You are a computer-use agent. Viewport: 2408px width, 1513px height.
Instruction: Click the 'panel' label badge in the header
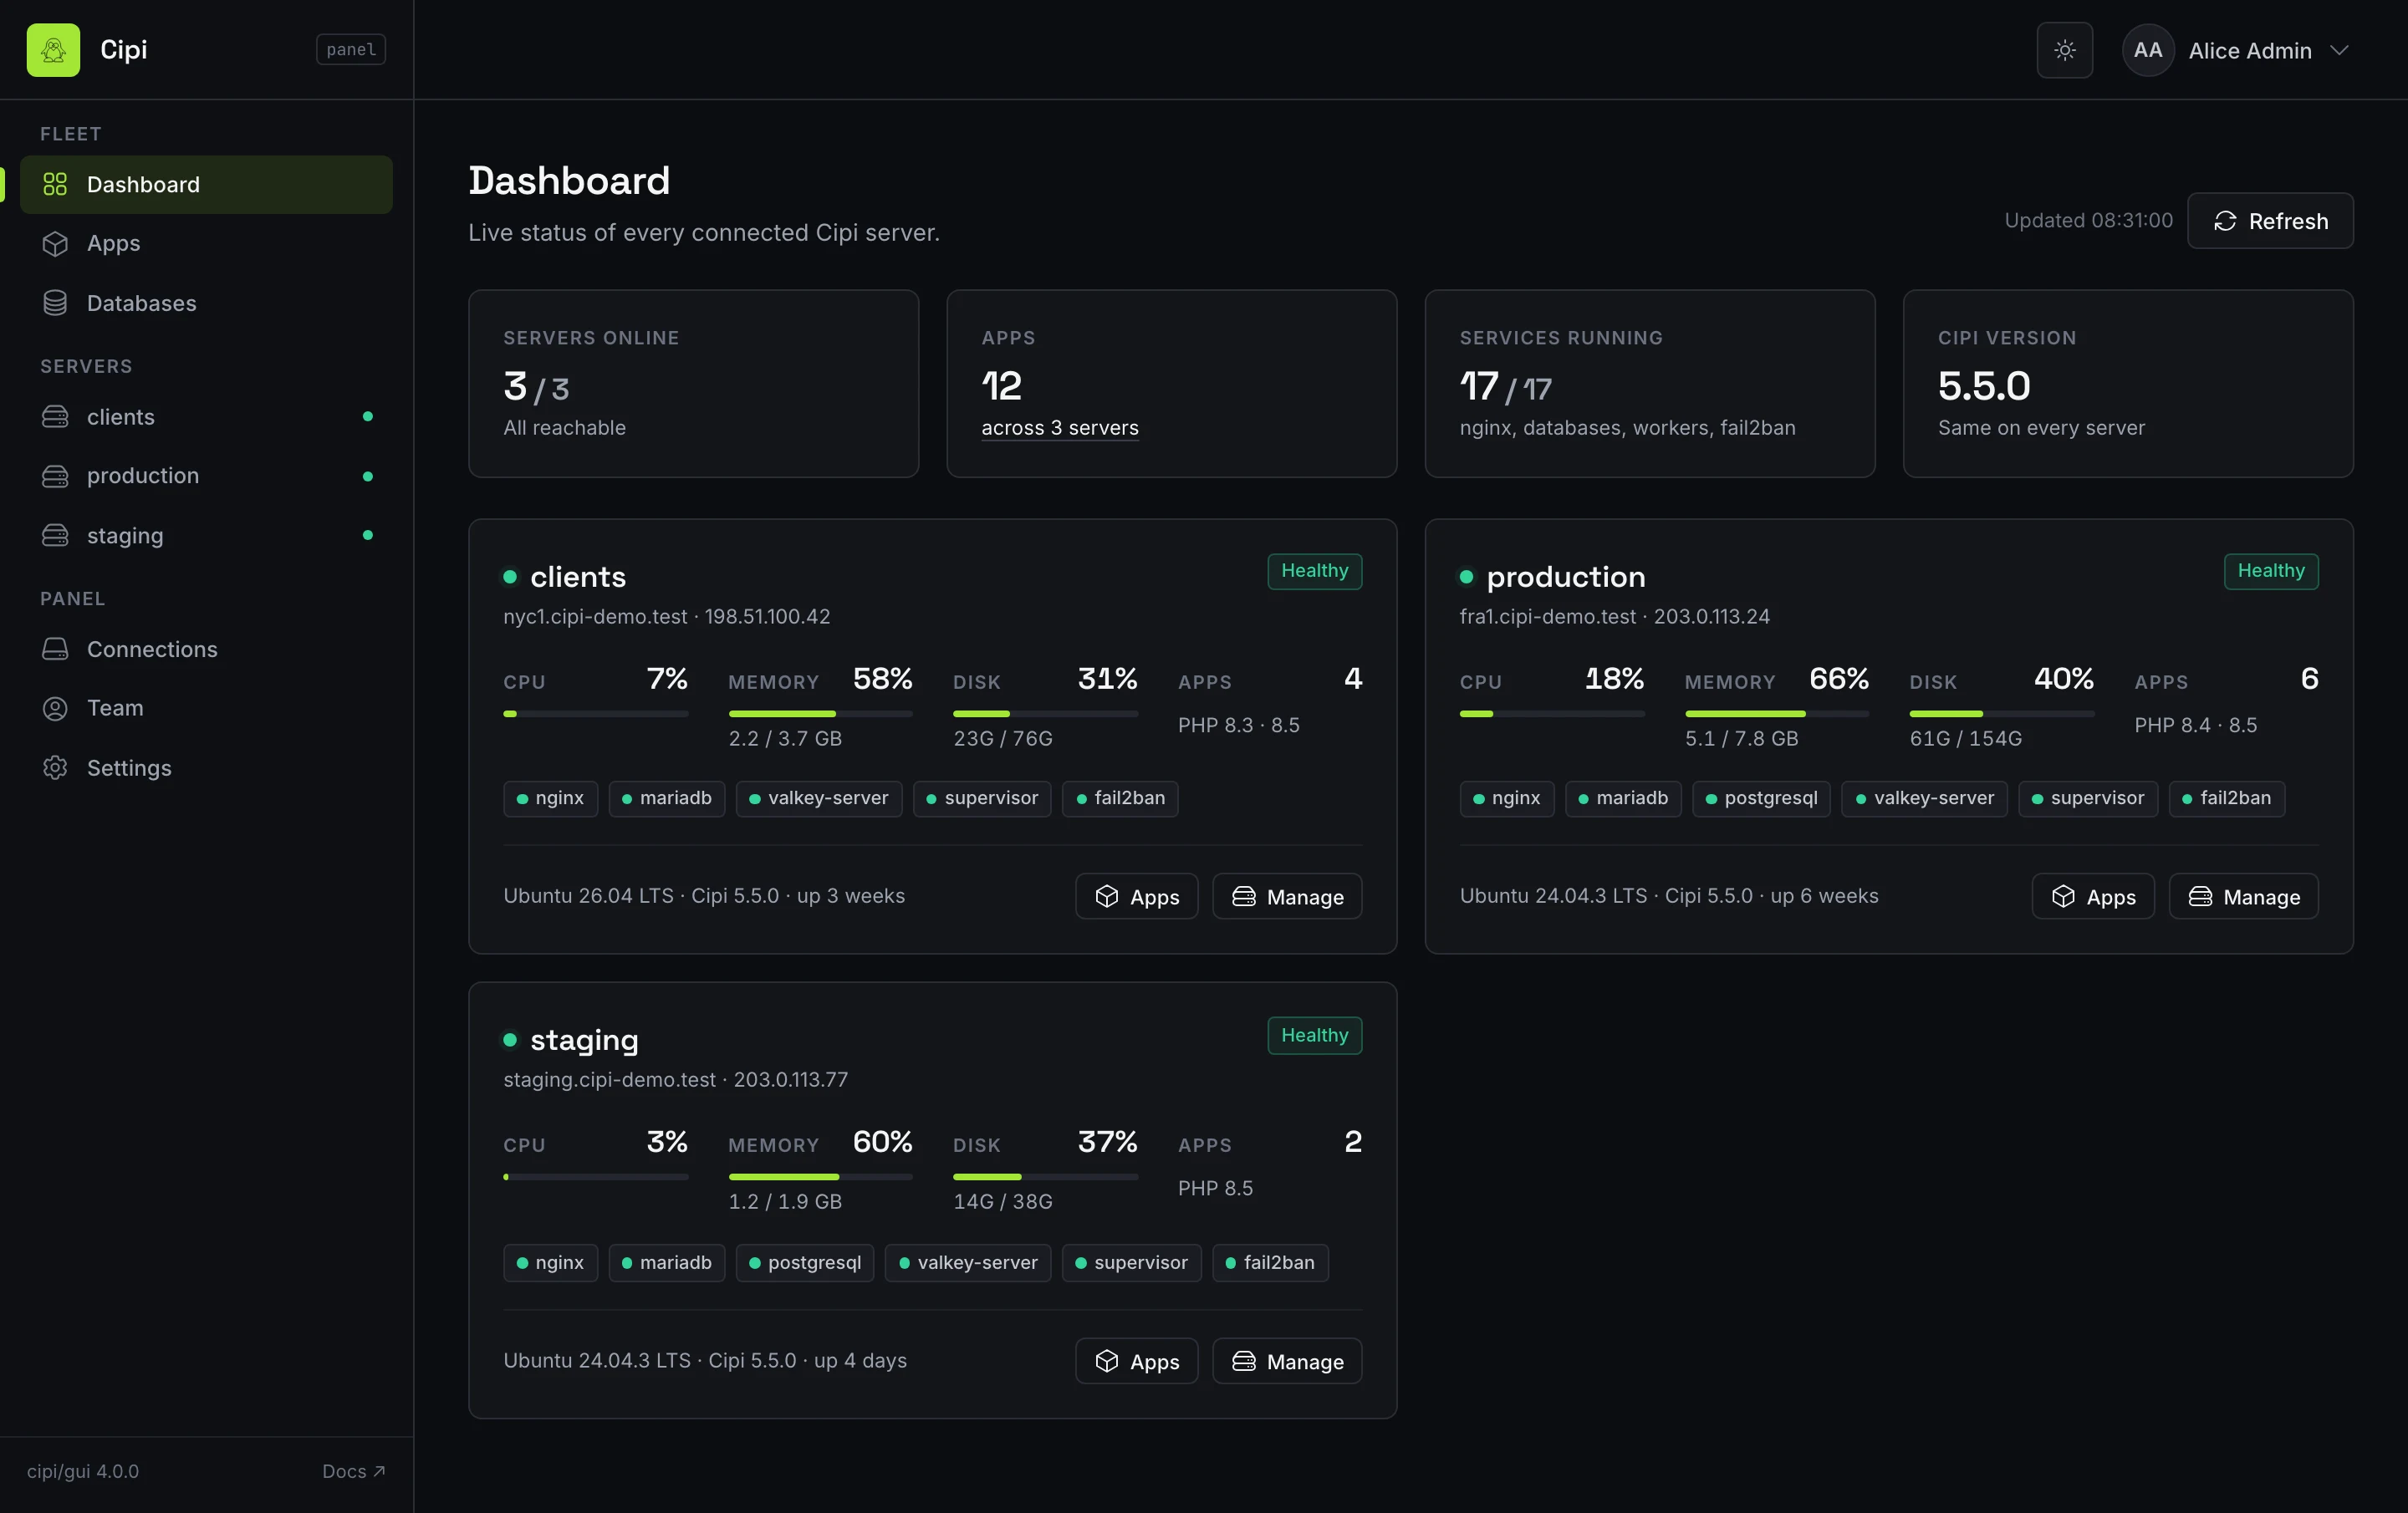point(351,49)
